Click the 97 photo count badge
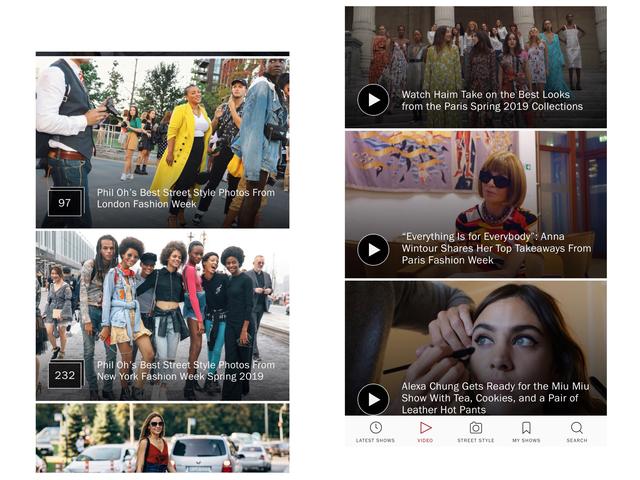Image resolution: width=640 pixels, height=480 pixels. click(x=65, y=203)
